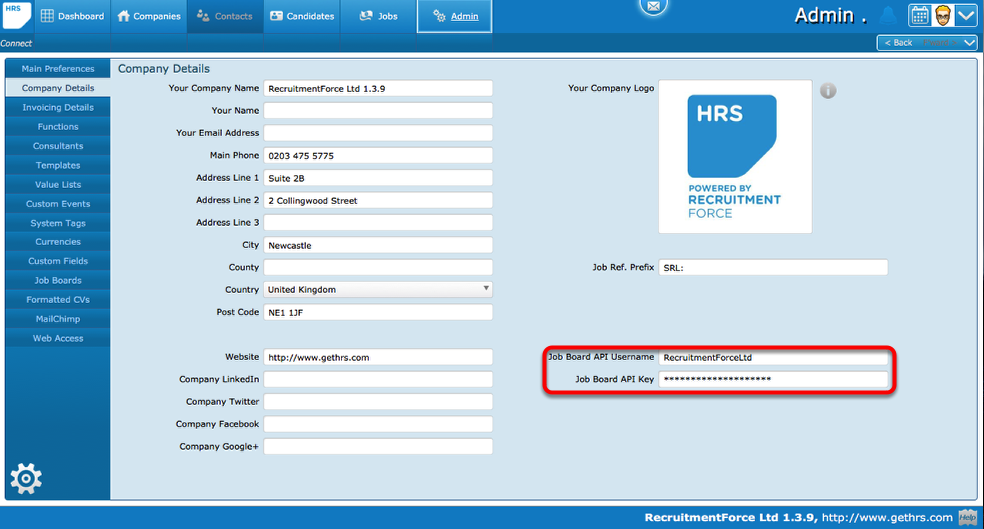Click the Job Board API Key field
The image size is (984, 529).
pos(773,379)
